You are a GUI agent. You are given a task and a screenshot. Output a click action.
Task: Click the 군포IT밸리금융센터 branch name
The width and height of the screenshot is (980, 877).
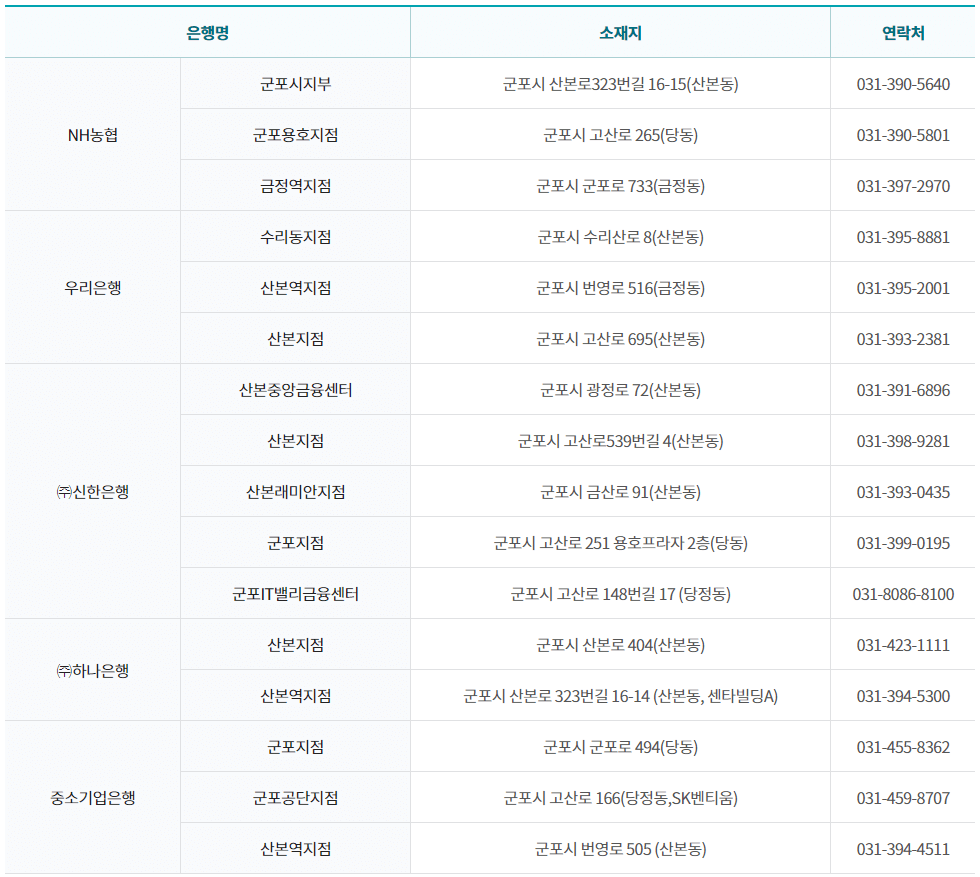pos(296,593)
